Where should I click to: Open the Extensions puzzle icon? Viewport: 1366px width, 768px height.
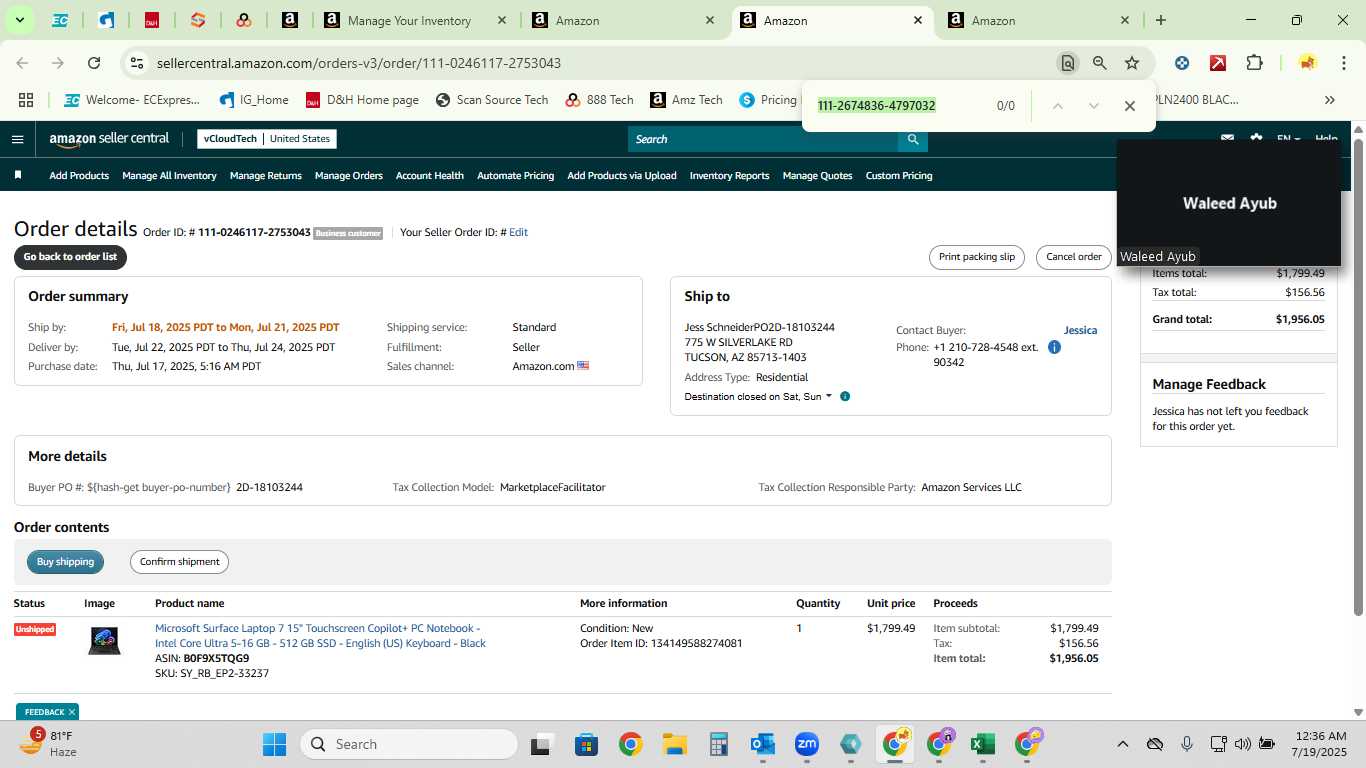click(1254, 63)
